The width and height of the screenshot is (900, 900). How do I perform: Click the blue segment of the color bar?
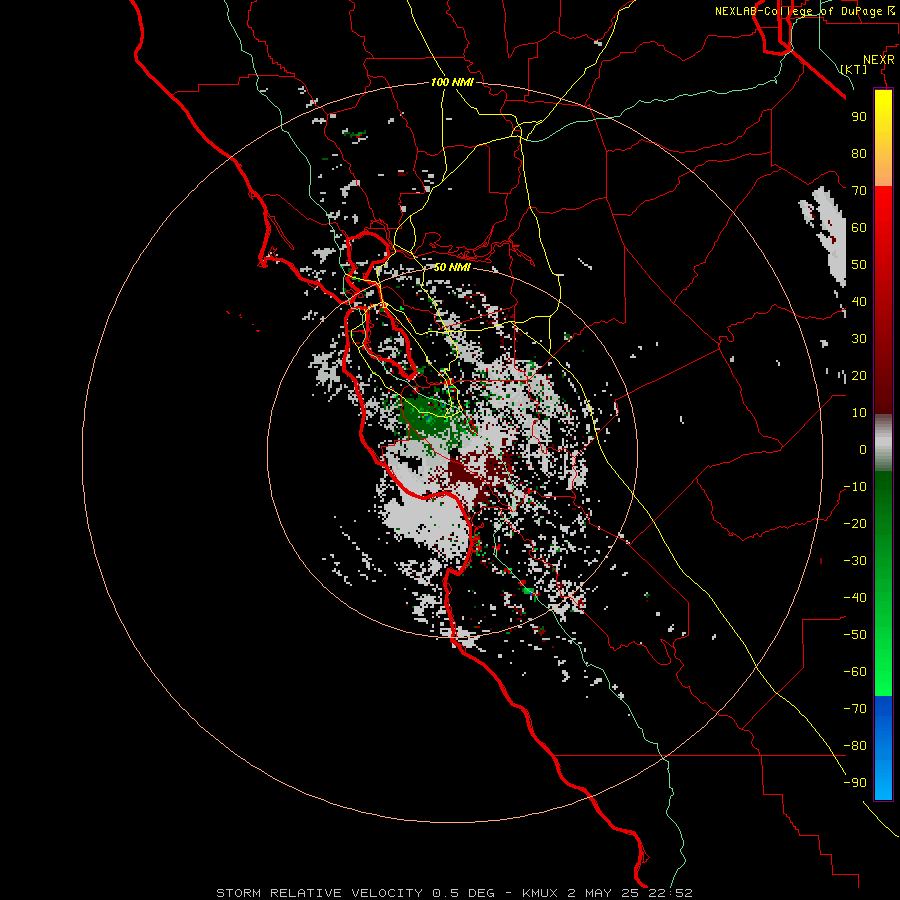click(883, 747)
